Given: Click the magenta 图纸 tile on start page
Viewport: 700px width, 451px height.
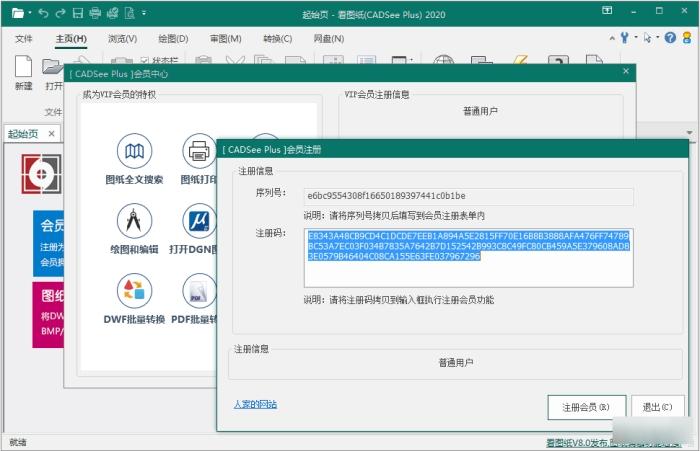Looking at the screenshot, I should [48, 314].
